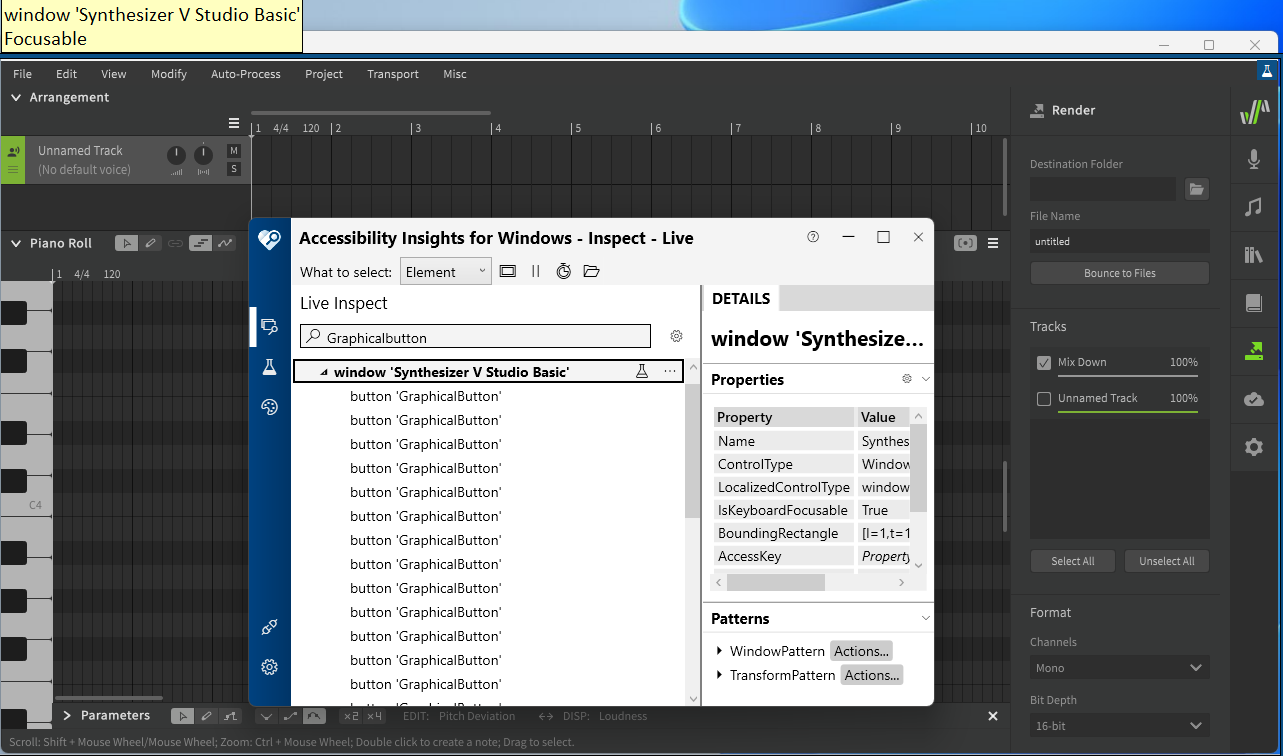Expand the Parameters panel
This screenshot has width=1283, height=756.
point(67,716)
